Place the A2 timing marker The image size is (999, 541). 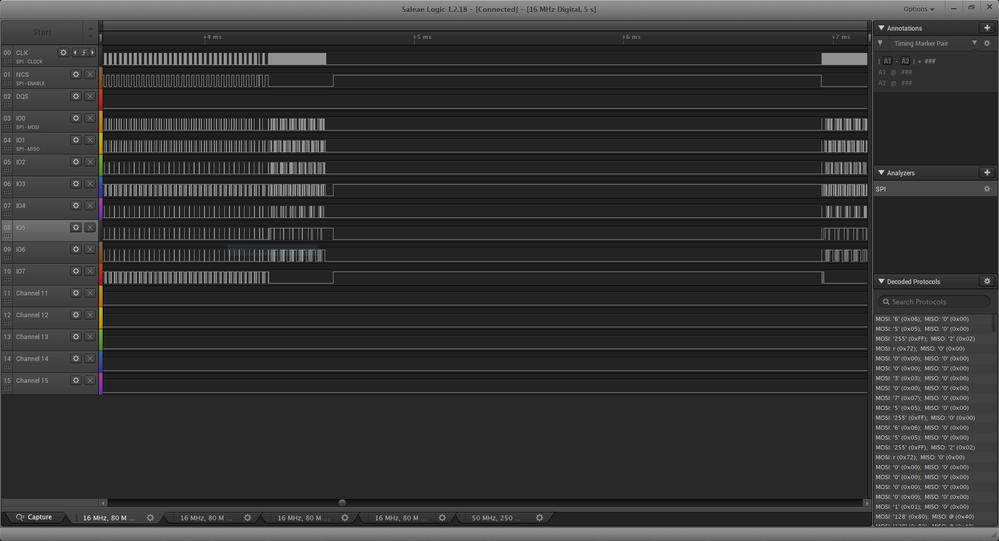click(905, 61)
